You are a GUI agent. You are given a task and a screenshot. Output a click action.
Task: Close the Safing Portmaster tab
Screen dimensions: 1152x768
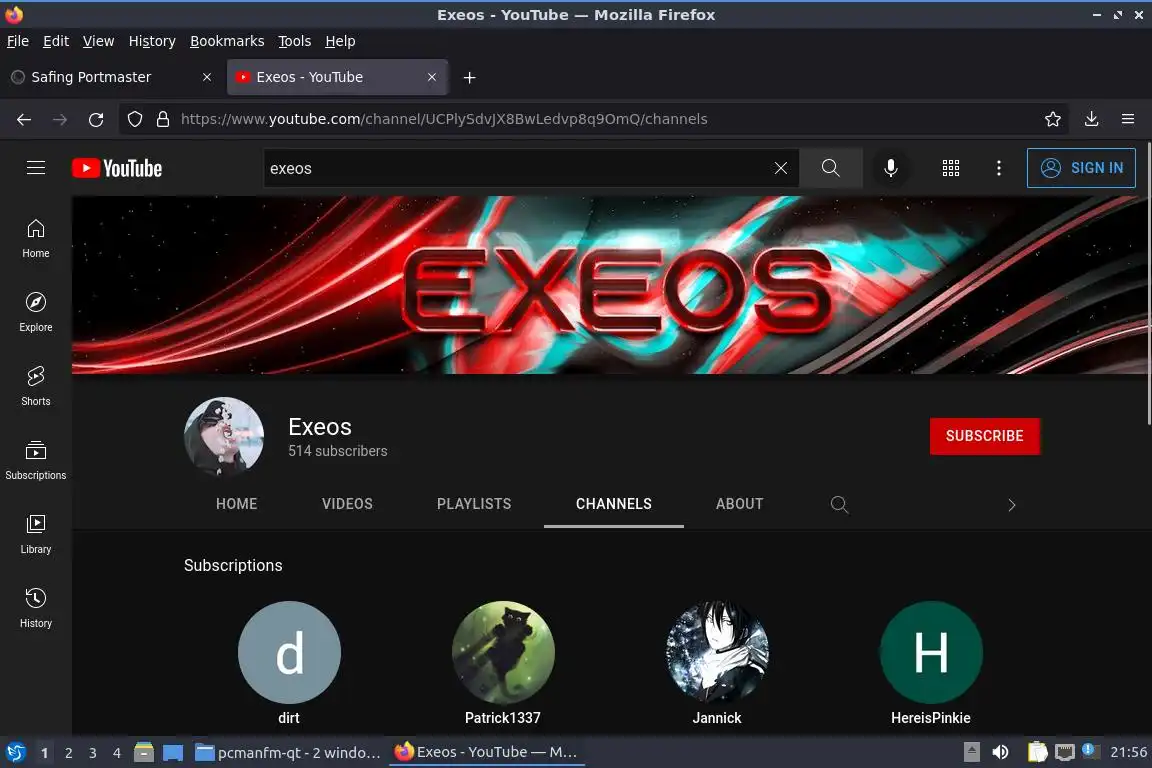tap(207, 77)
